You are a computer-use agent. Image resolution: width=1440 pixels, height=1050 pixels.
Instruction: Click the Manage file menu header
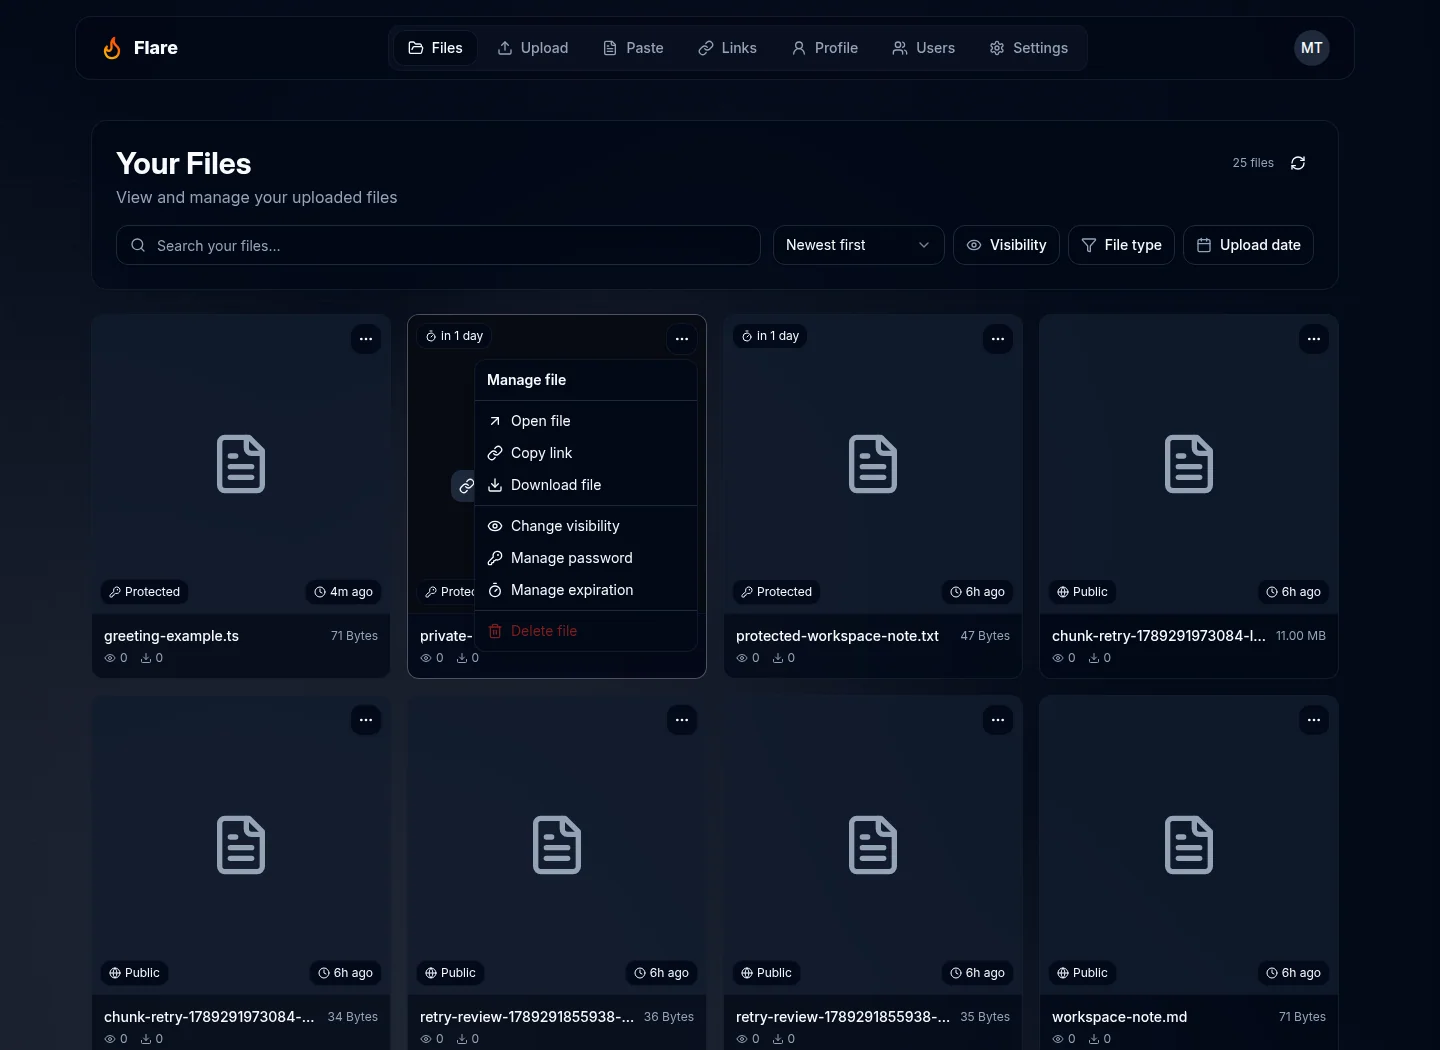pos(526,380)
